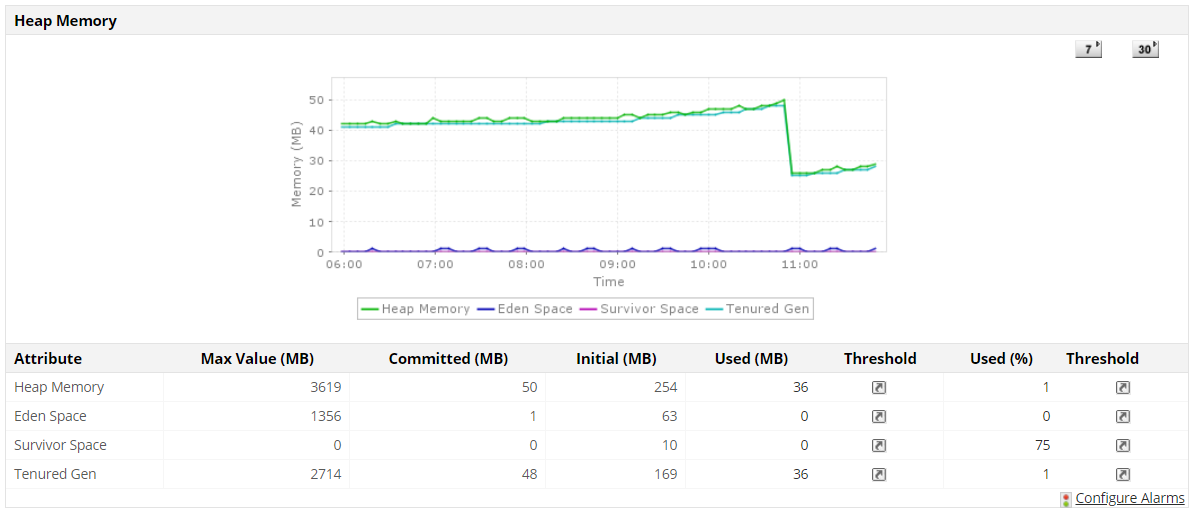Open Eden Space used MB threshold icon
Image resolution: width=1195 pixels, height=515 pixels.
tap(879, 417)
